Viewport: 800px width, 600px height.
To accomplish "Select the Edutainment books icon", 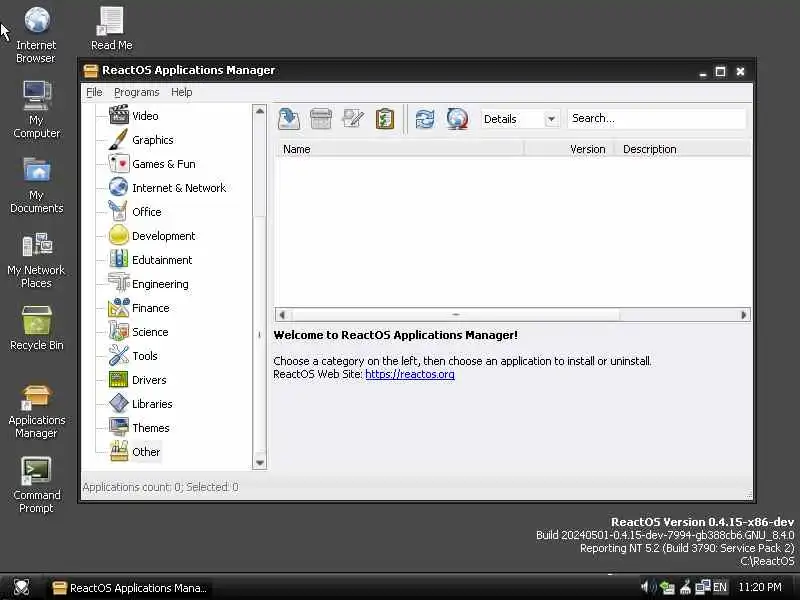I will click(x=118, y=259).
